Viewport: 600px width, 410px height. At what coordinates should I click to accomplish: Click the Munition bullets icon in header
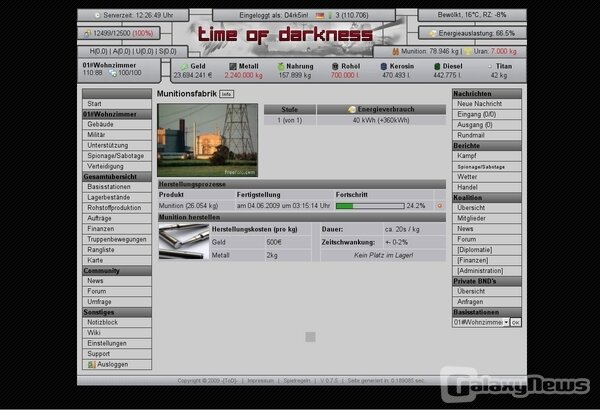click(396, 51)
